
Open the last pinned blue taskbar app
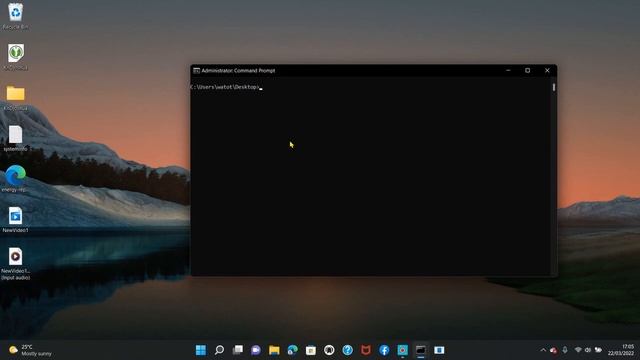point(439,350)
